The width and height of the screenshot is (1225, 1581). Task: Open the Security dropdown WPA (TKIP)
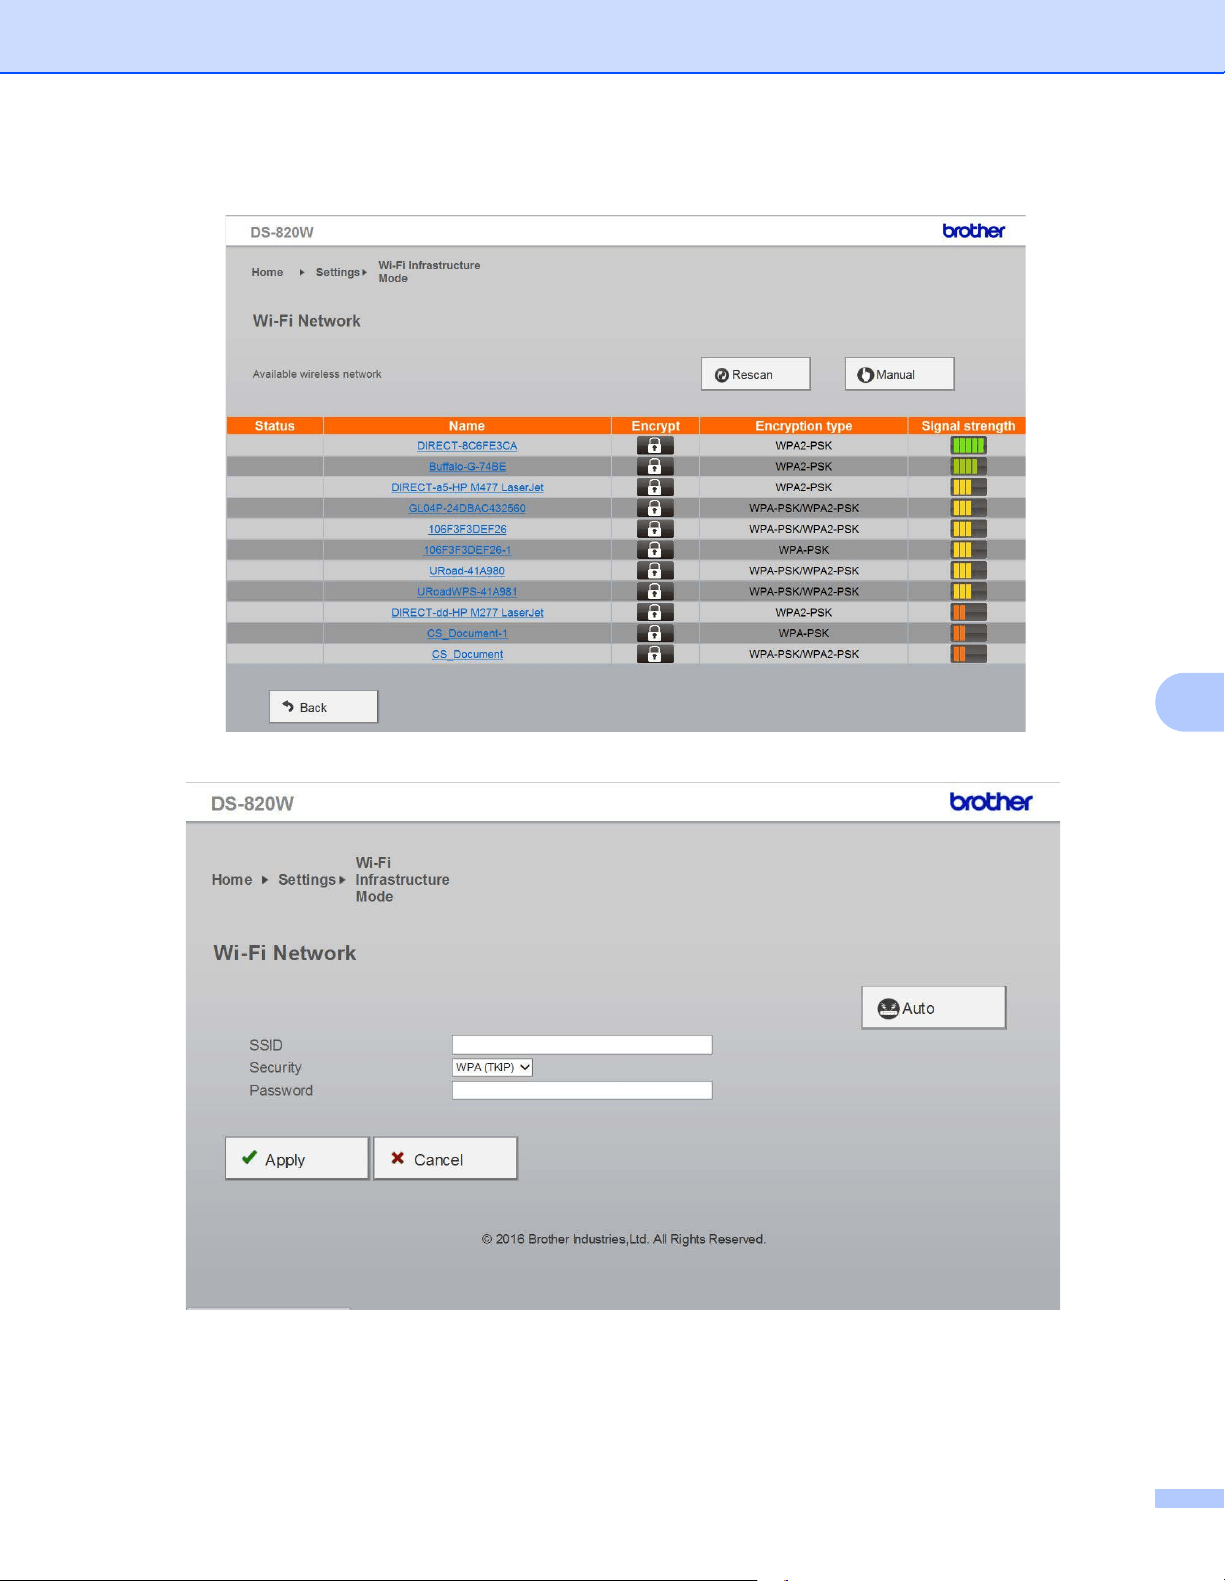[x=492, y=1067]
